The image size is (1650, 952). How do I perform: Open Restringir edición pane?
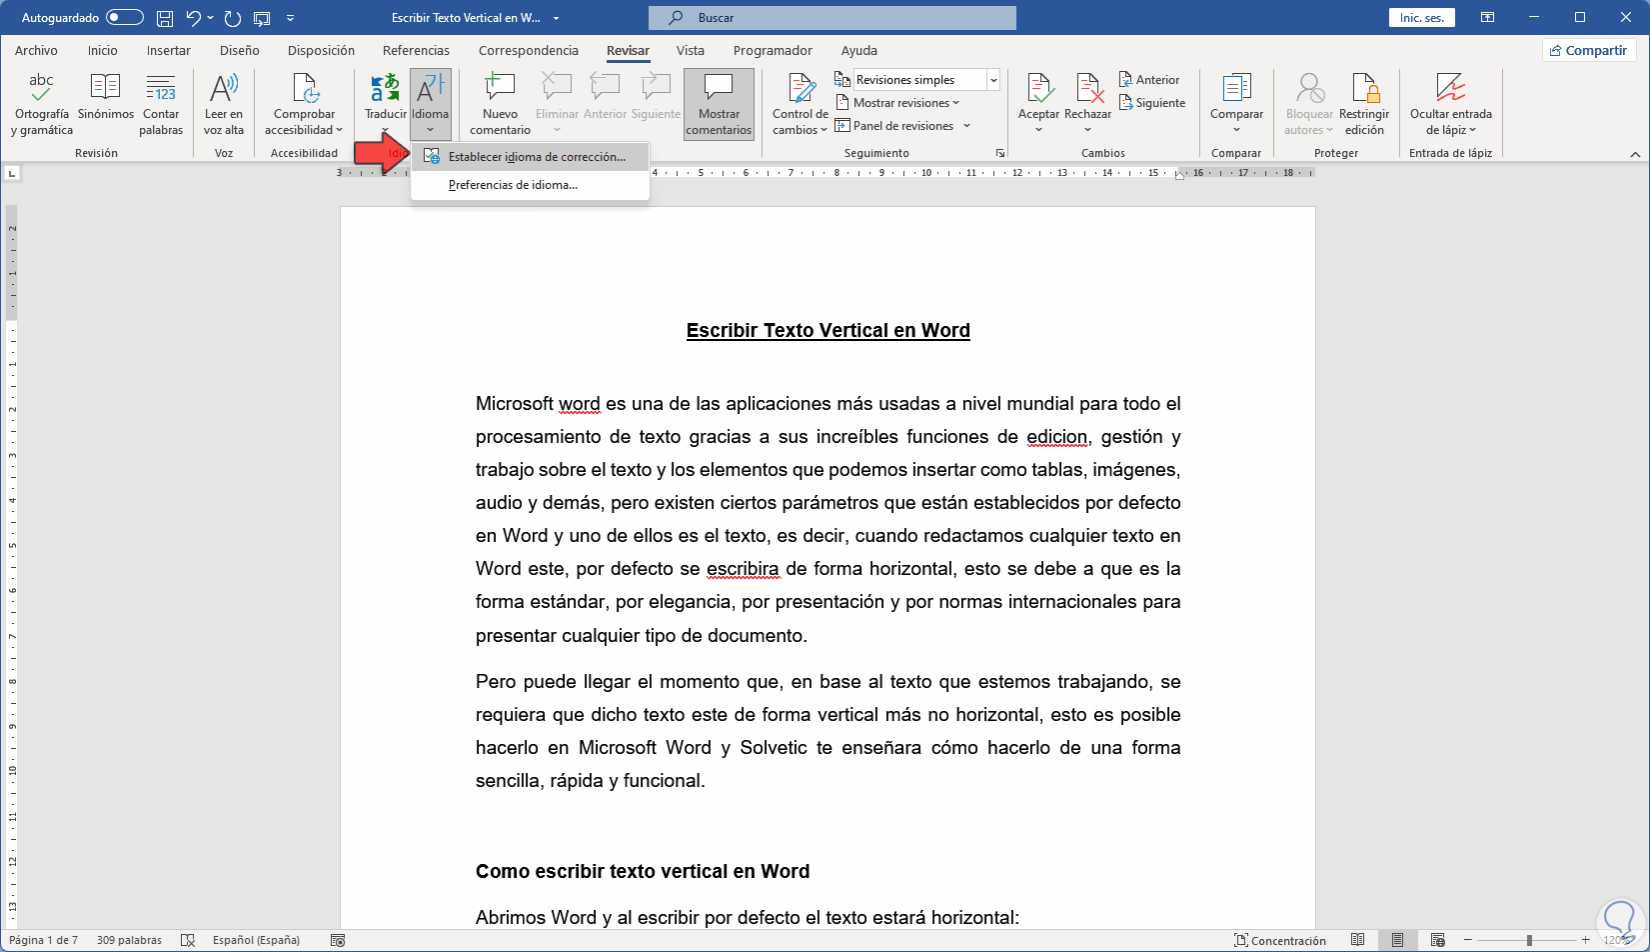[x=1364, y=104]
